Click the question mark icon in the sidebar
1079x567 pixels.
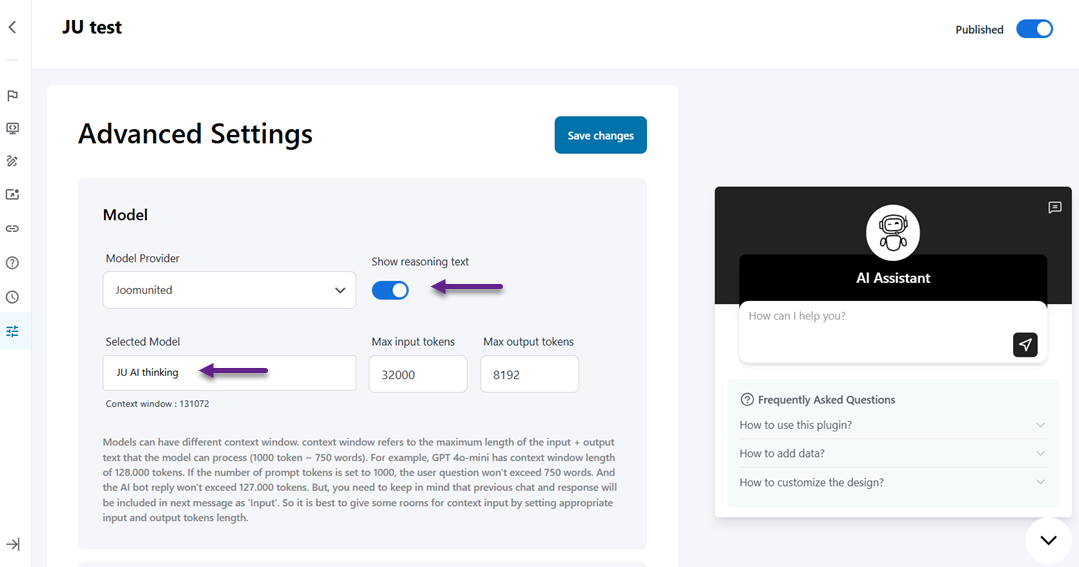tap(12, 263)
